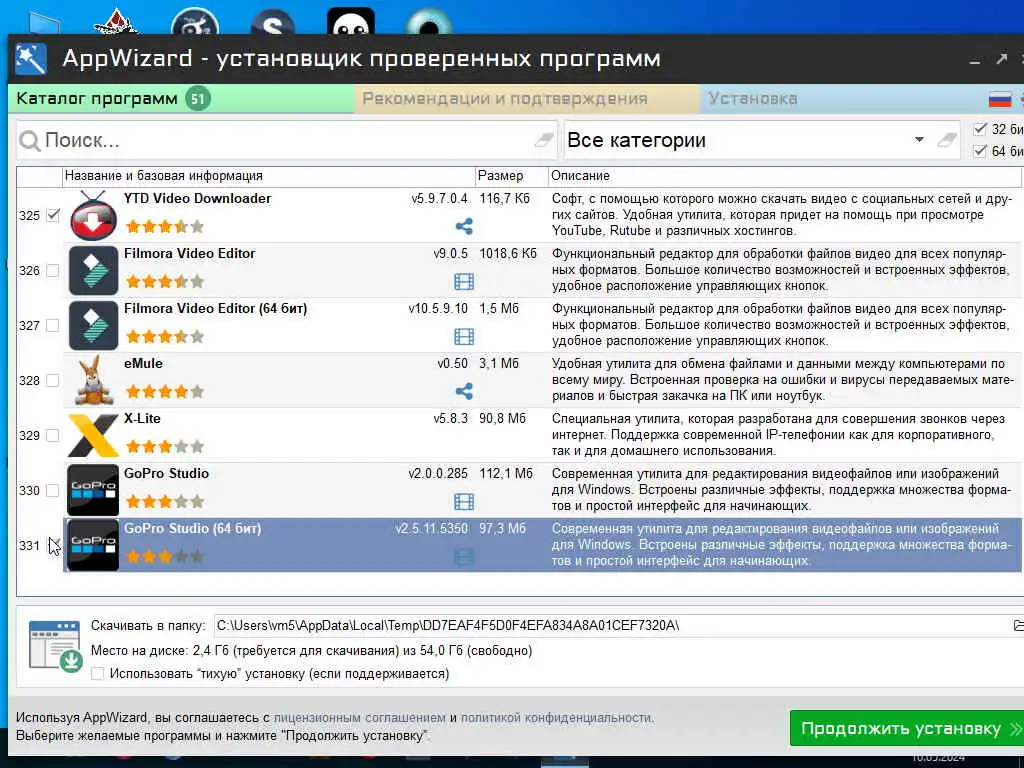
Task: Check X-Lite row 329 checkbox
Action: (53, 435)
